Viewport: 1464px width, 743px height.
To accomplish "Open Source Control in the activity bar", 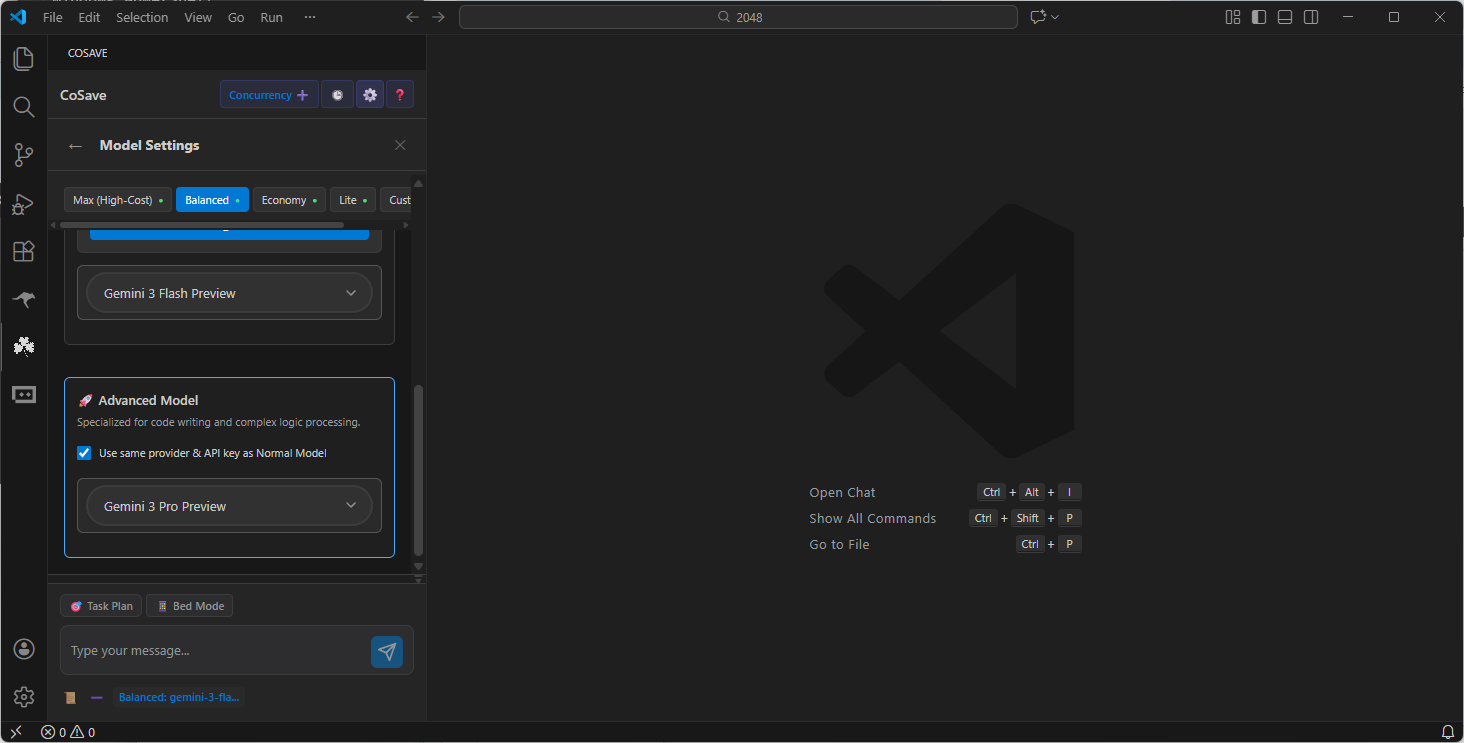I will [x=24, y=155].
